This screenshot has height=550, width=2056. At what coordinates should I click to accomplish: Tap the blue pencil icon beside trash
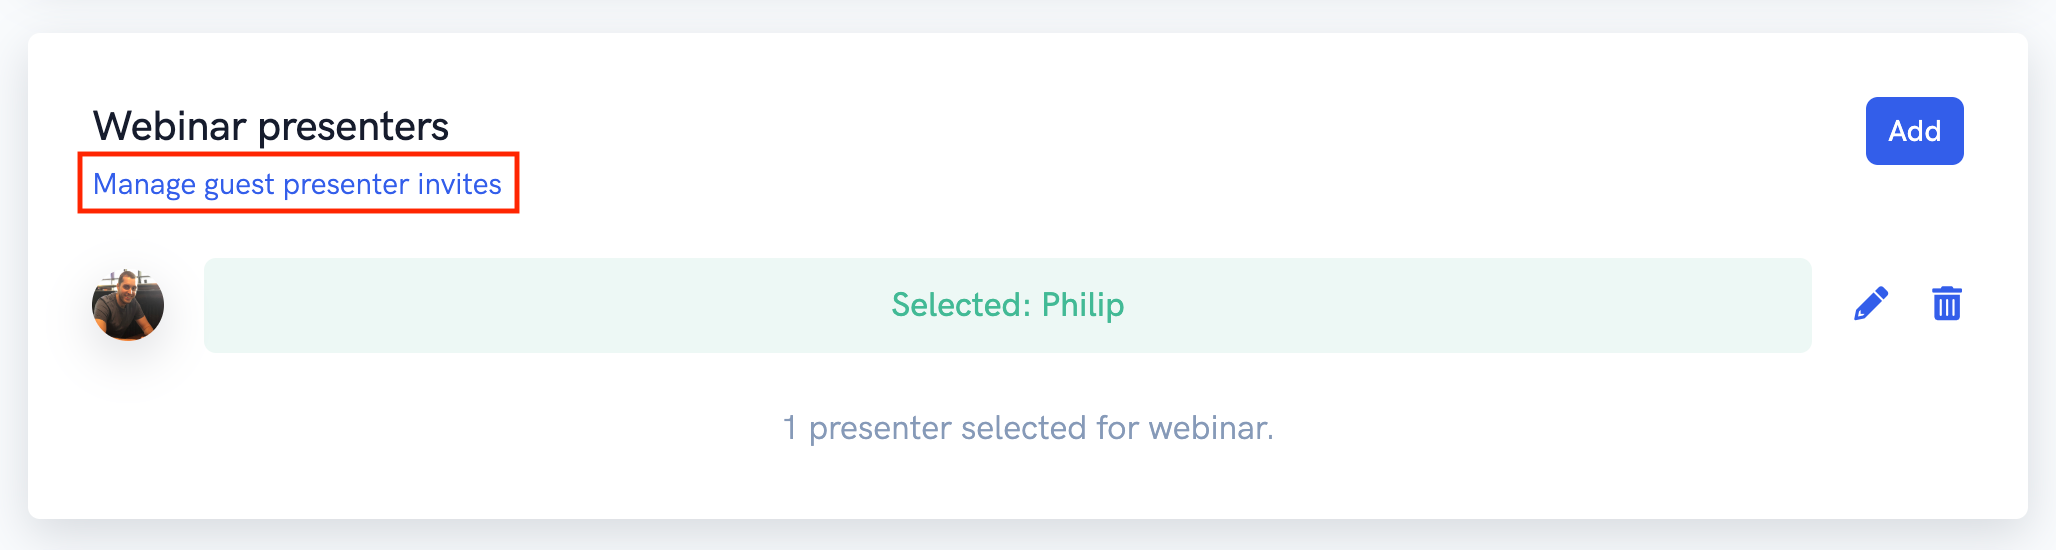tap(1871, 304)
